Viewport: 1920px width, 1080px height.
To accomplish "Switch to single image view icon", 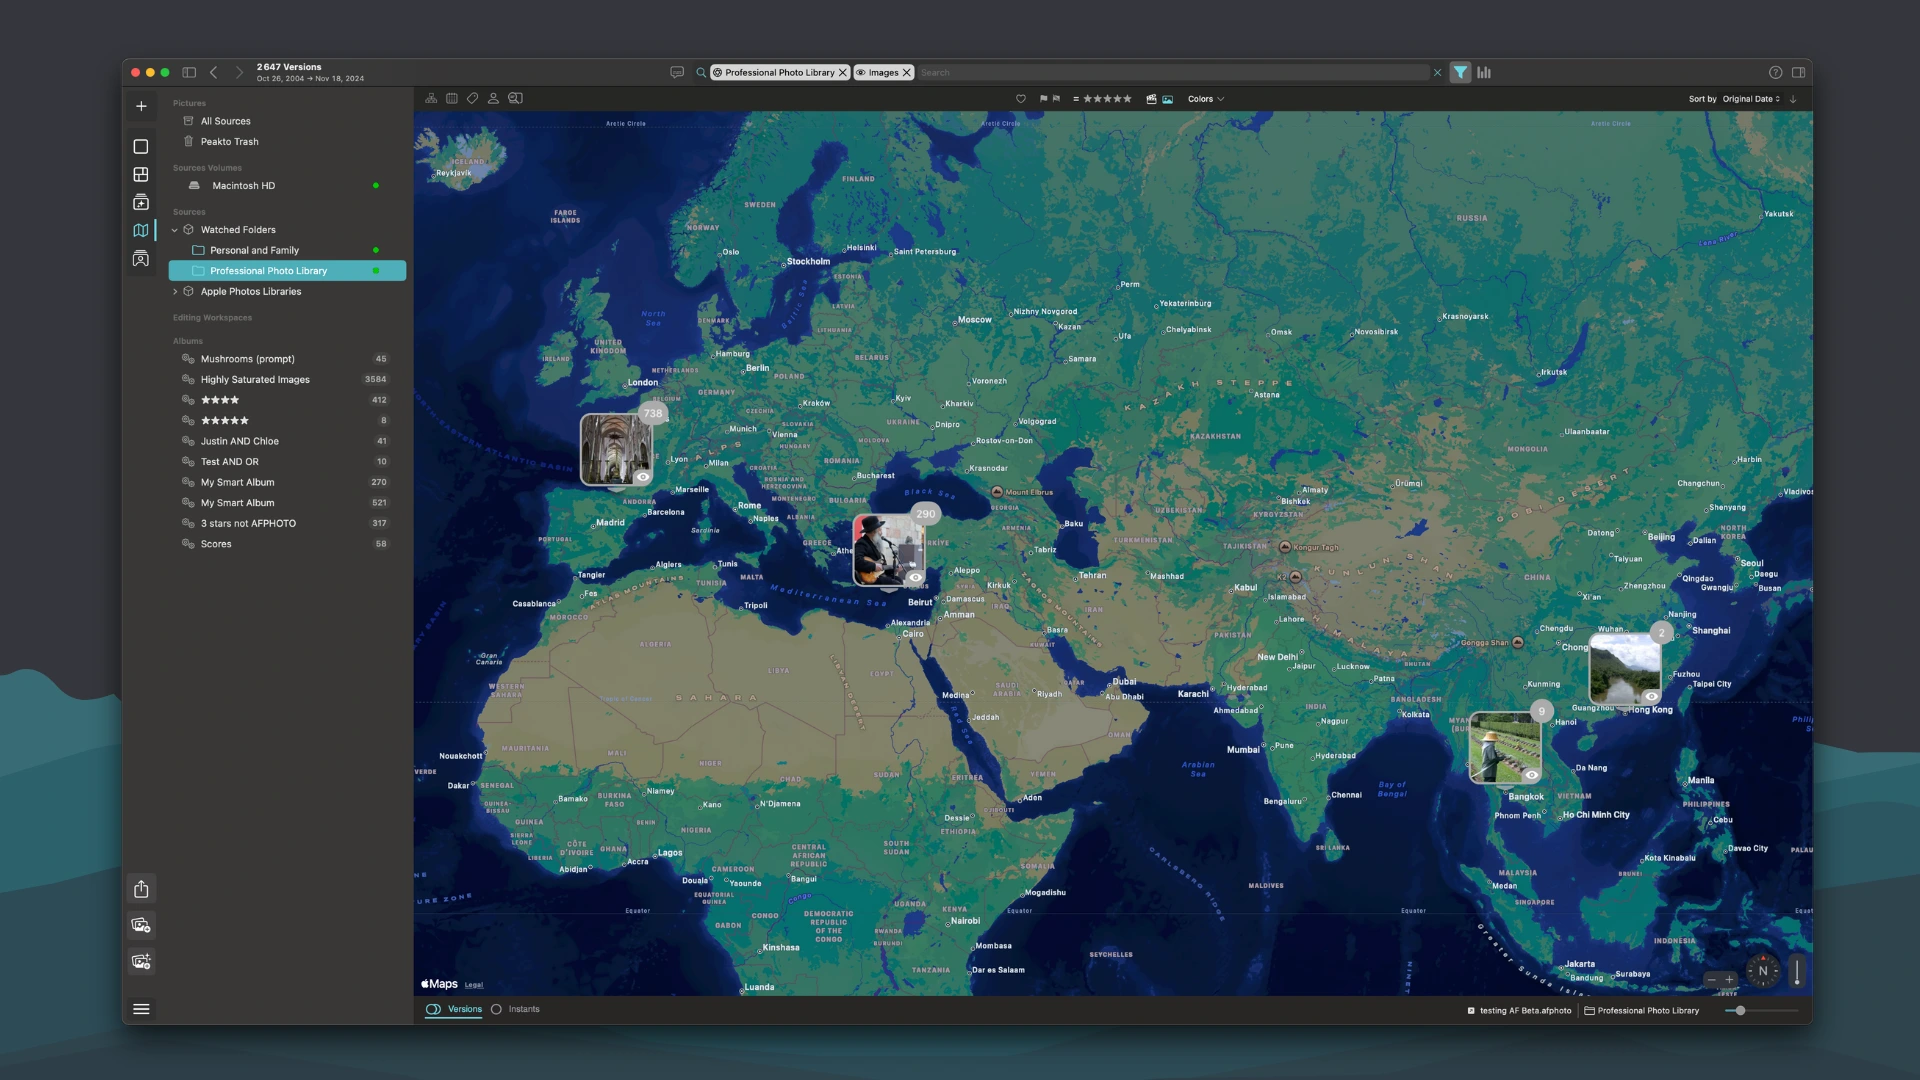I will (141, 146).
